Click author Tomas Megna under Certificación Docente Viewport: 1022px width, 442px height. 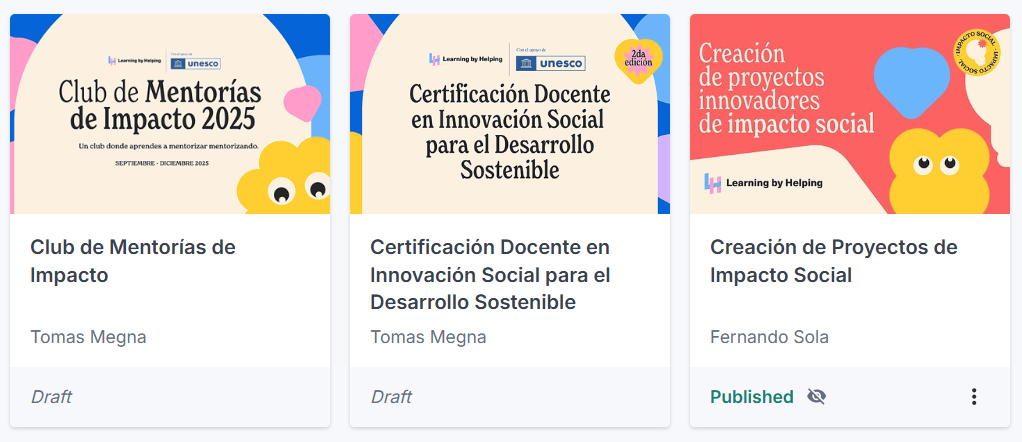pos(429,337)
